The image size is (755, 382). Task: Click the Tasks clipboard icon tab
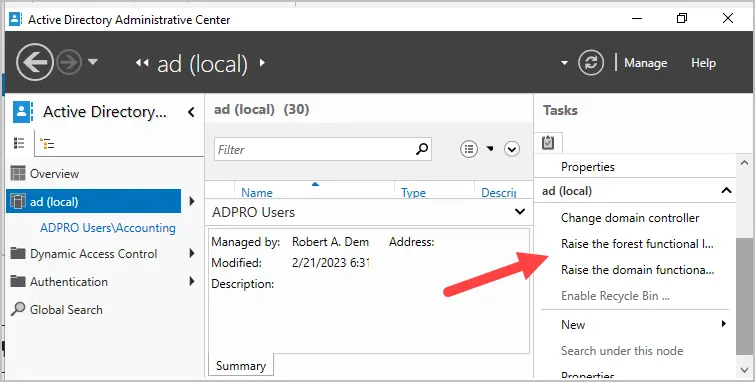548,143
